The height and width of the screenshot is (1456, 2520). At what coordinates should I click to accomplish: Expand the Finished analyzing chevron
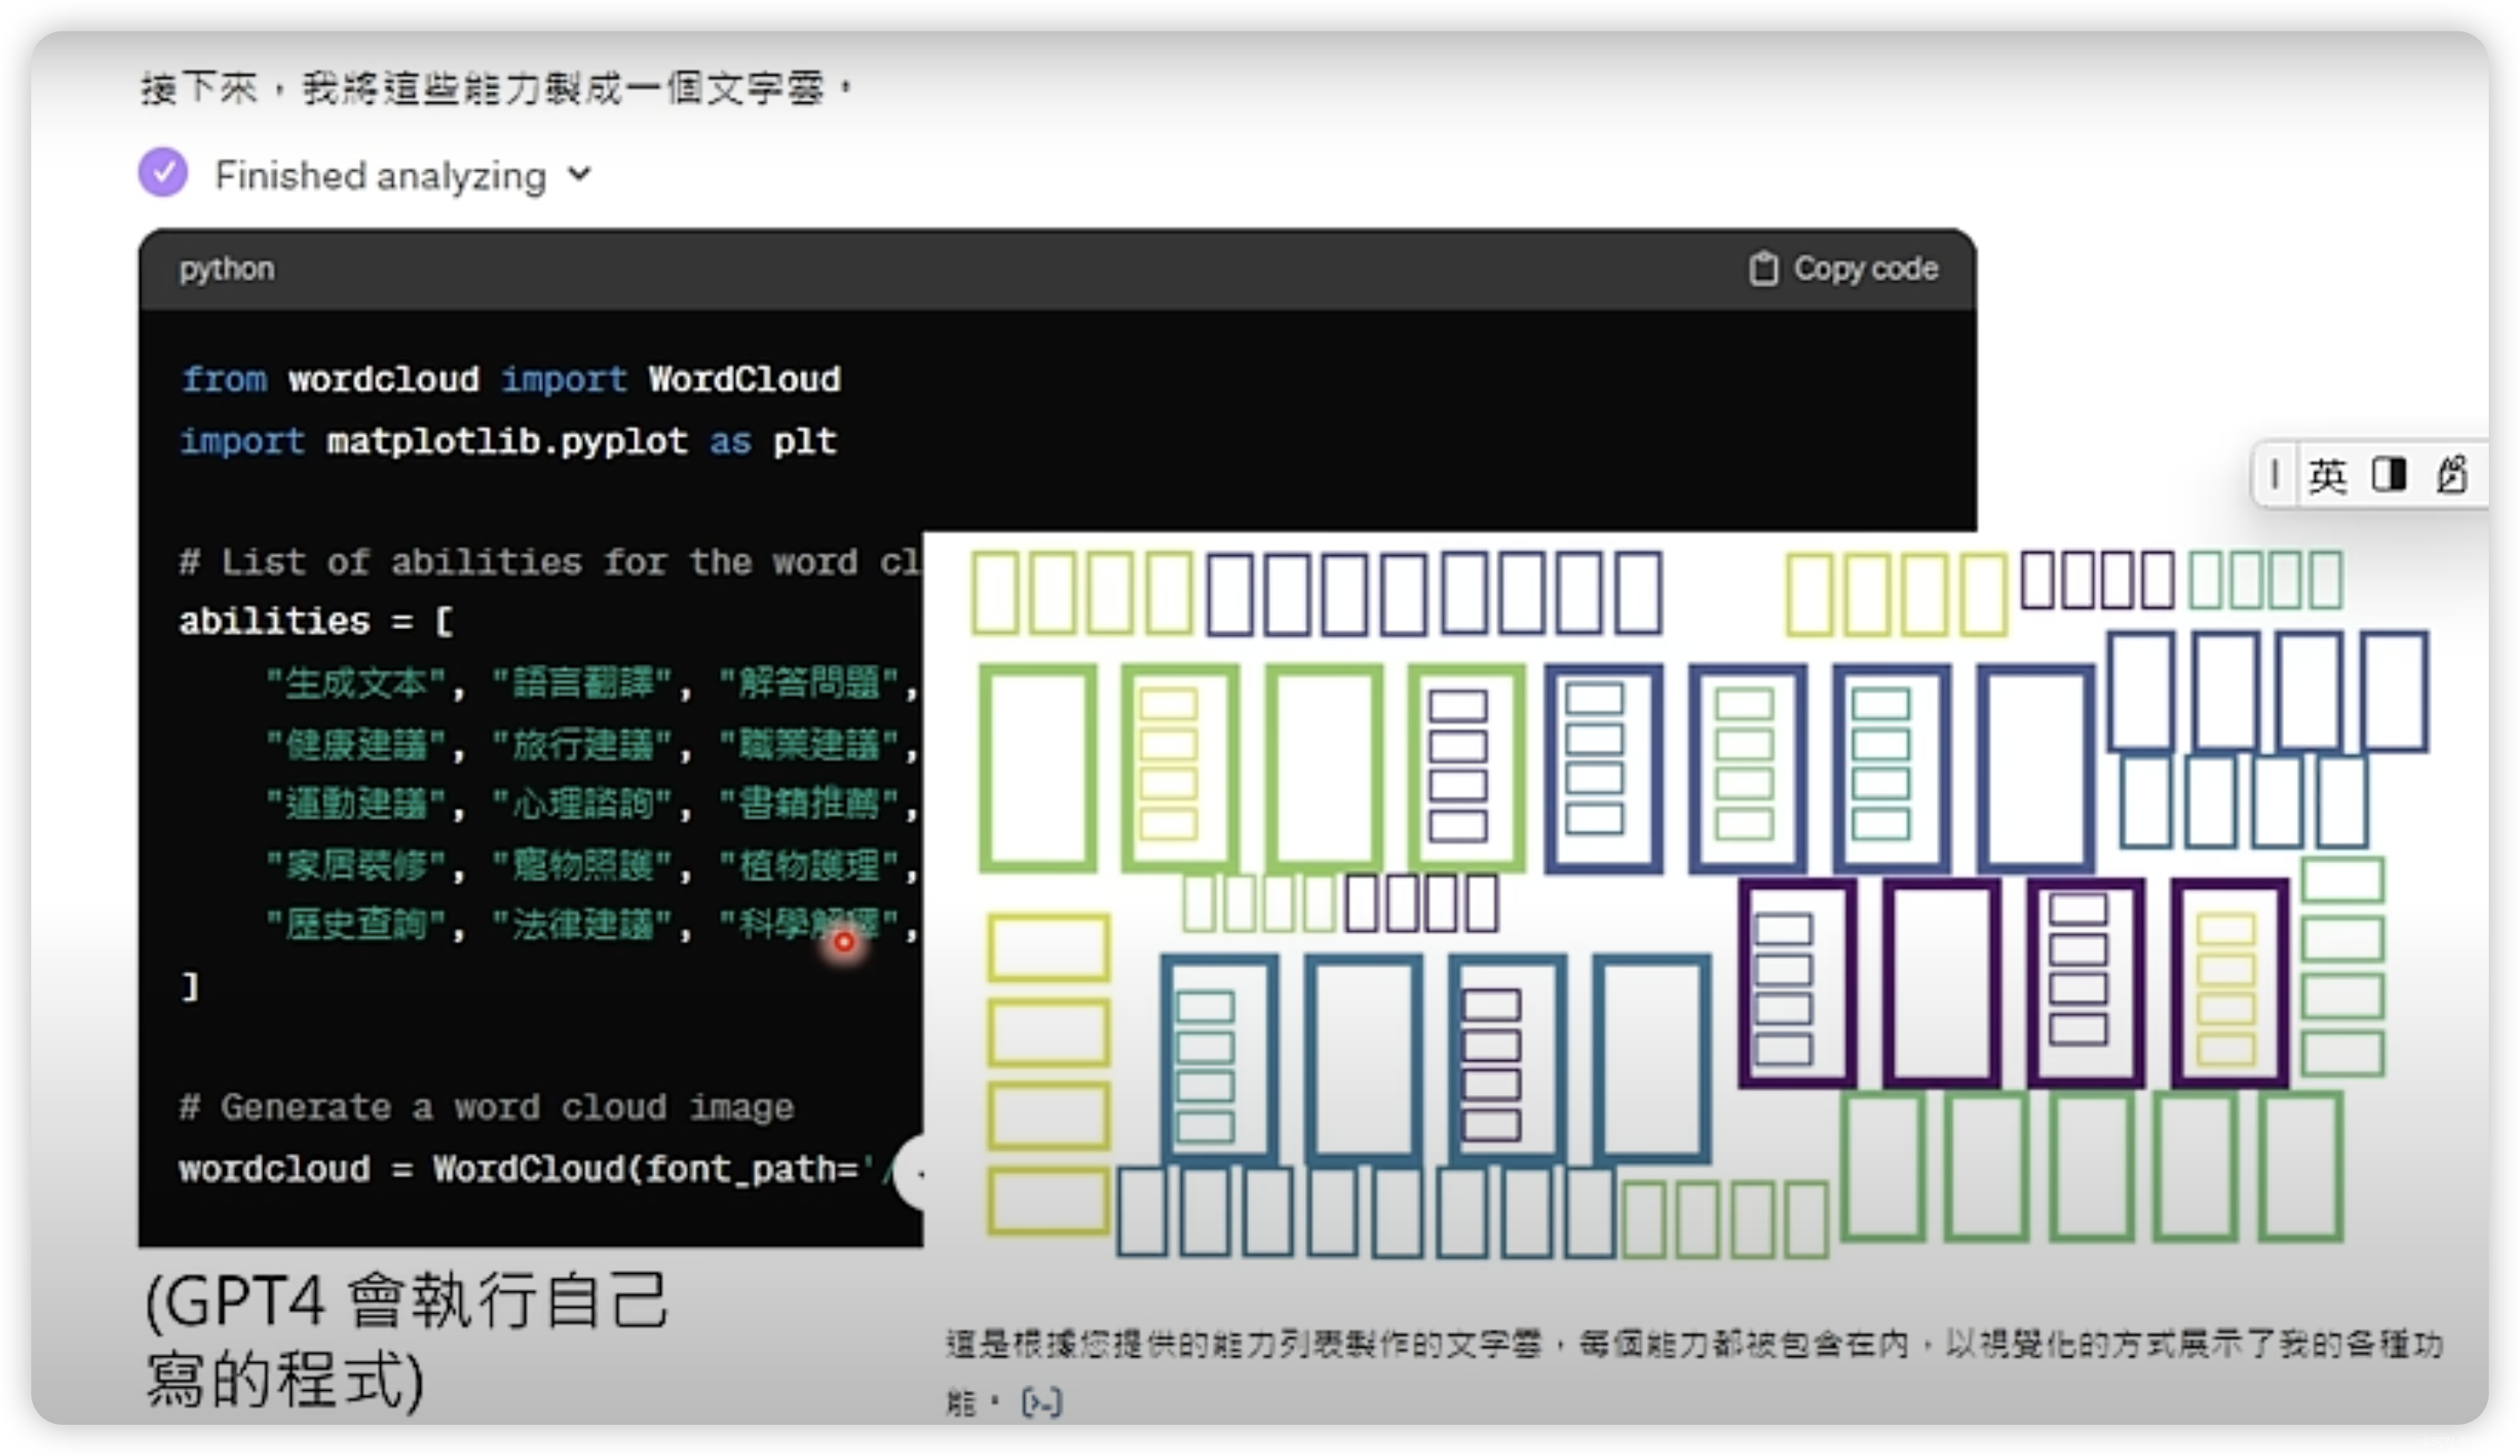580,174
